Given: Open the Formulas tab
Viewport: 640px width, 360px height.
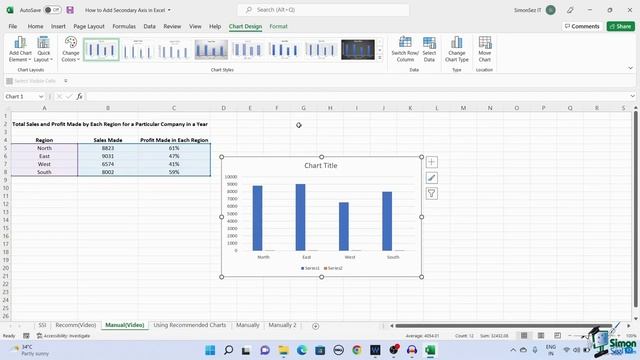Looking at the screenshot, I should pos(124,26).
